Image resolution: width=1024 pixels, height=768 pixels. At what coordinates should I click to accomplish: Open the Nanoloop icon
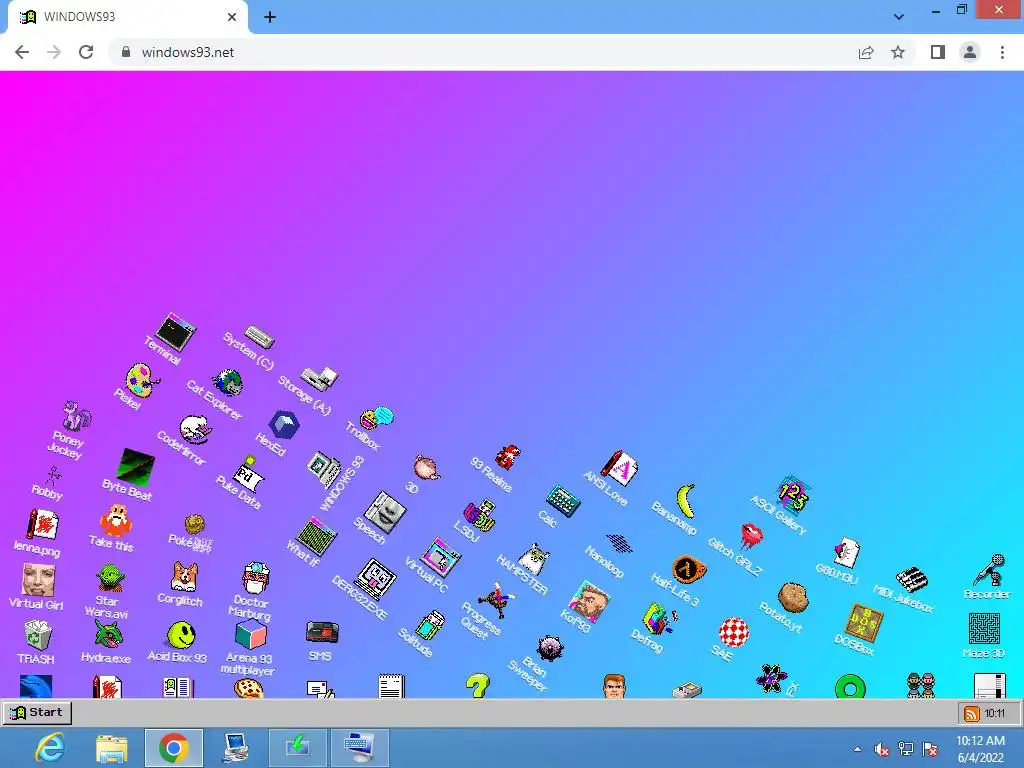618,543
